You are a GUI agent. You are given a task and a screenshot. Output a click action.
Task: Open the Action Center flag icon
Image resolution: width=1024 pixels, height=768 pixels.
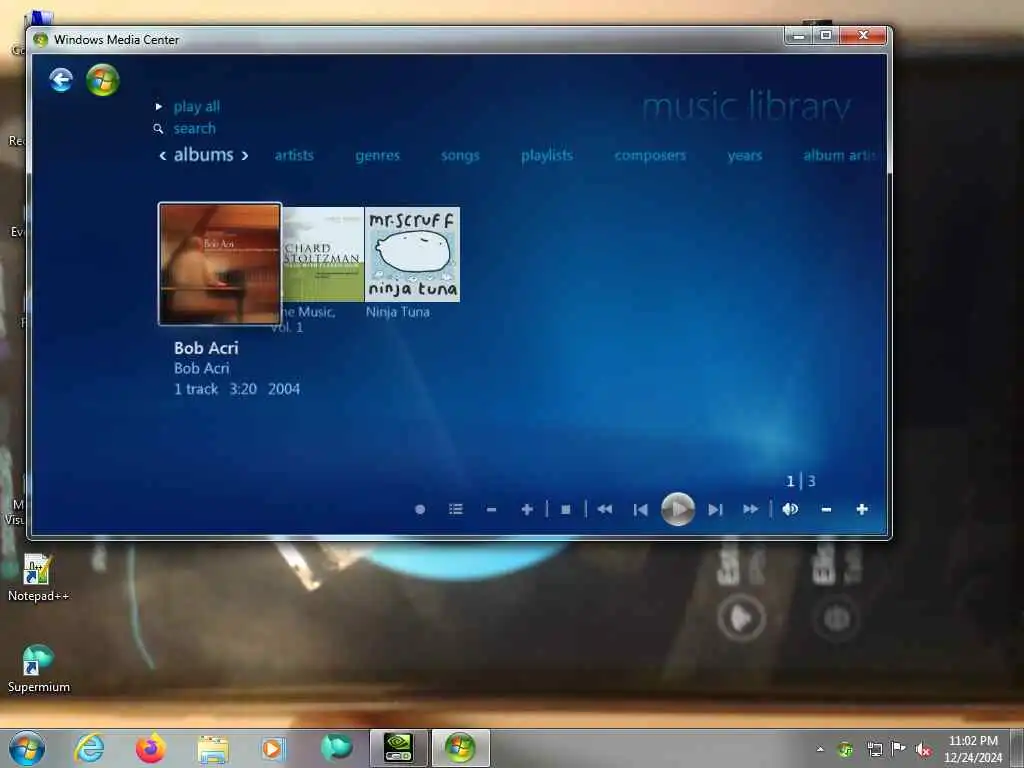pos(899,748)
